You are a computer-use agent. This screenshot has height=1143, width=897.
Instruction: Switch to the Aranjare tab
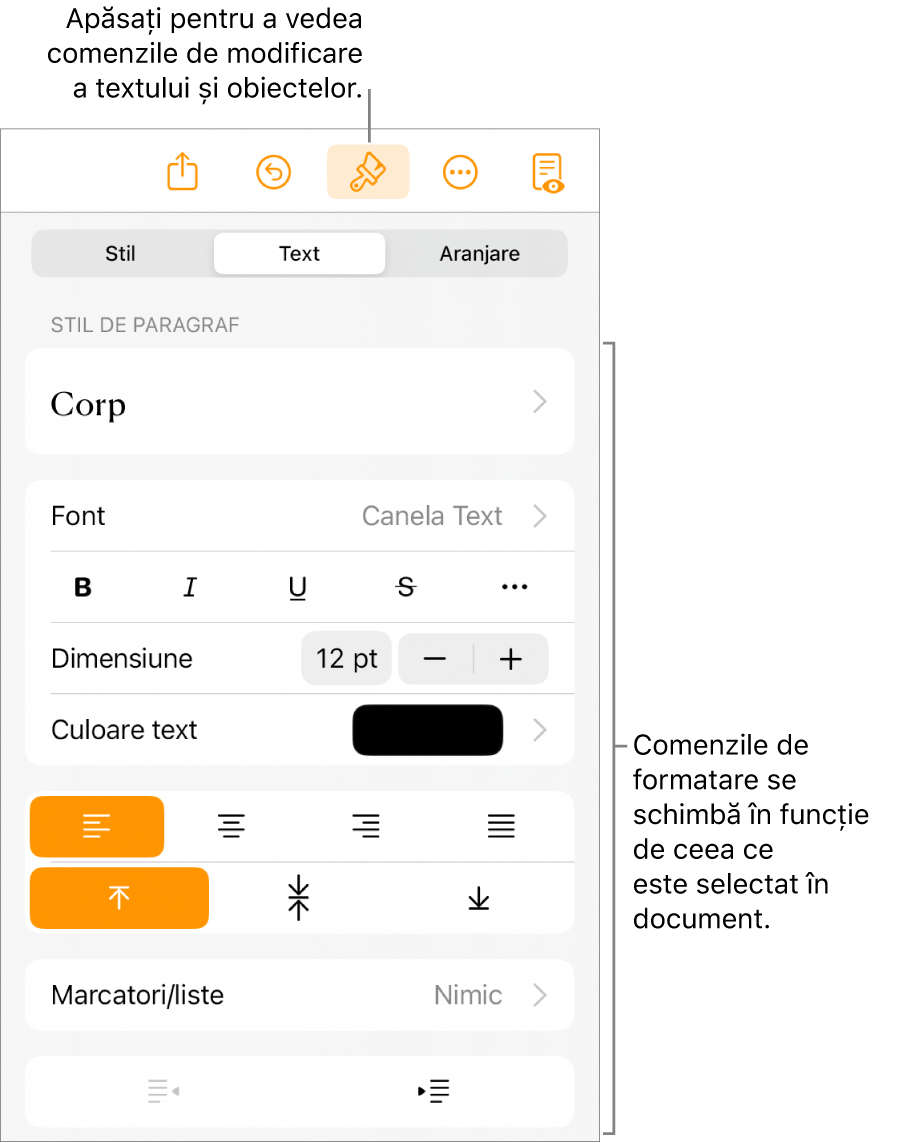pos(479,254)
